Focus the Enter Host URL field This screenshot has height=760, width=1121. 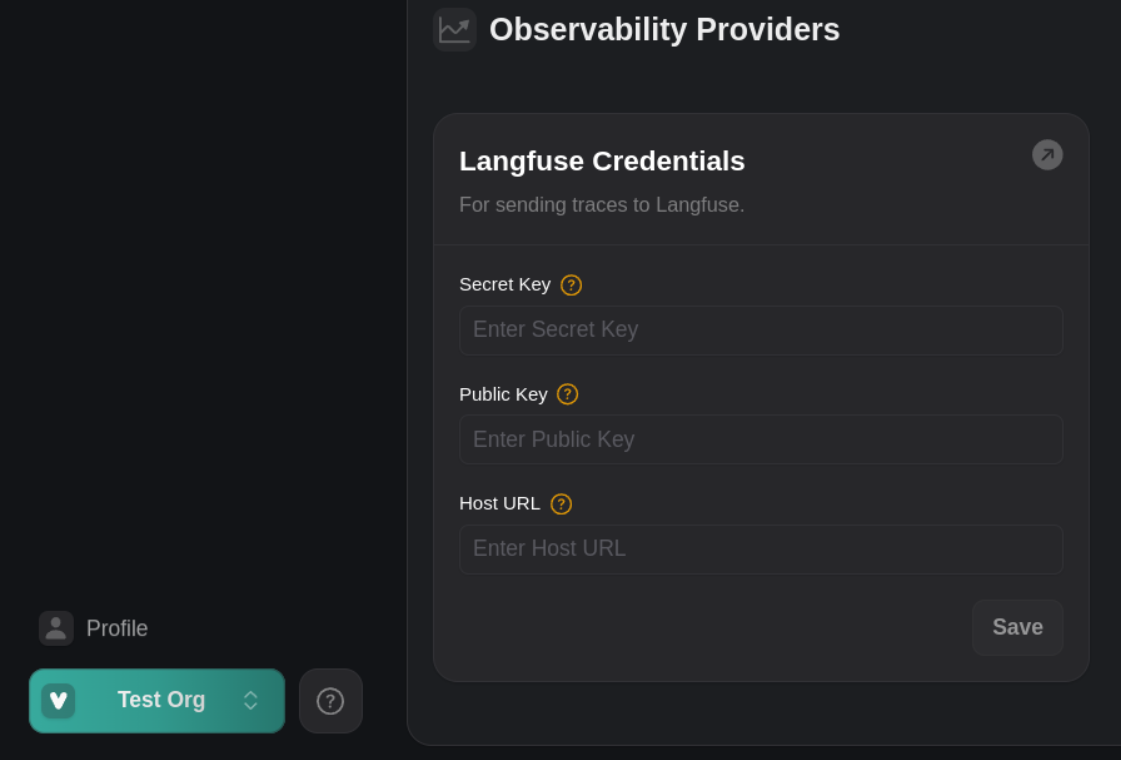pos(760,549)
